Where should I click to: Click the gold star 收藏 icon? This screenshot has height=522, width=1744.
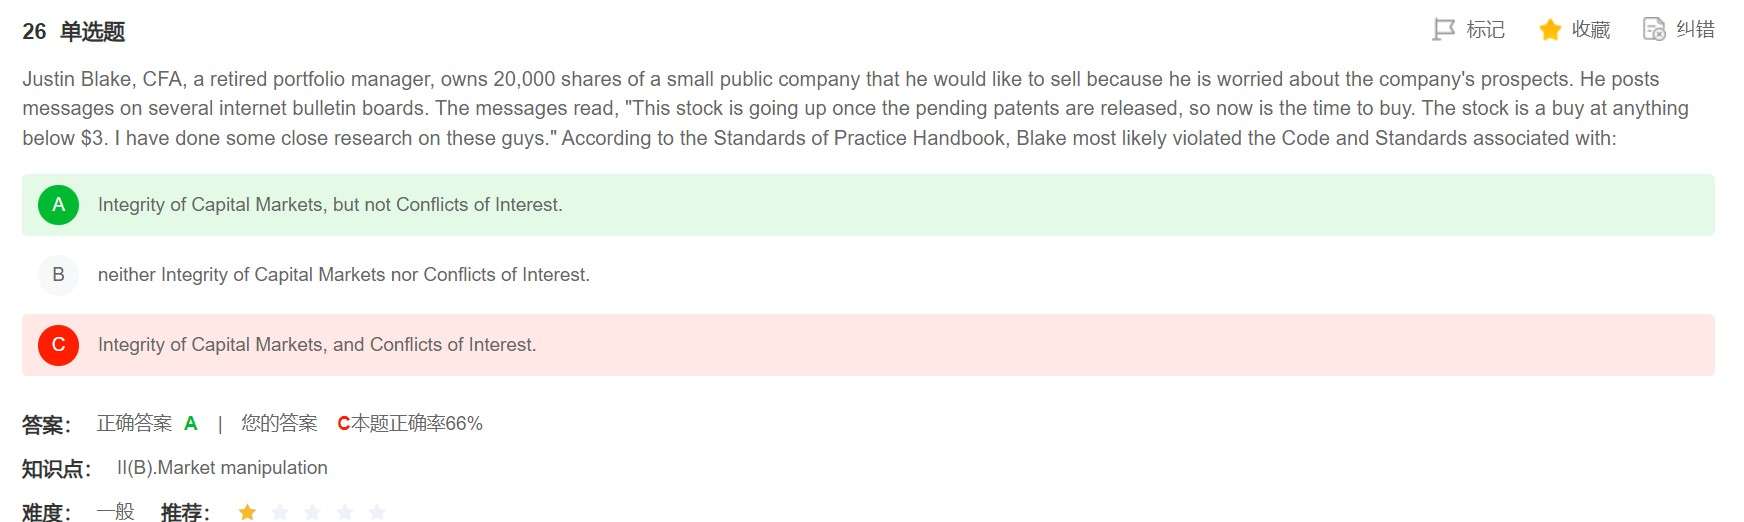(1550, 30)
